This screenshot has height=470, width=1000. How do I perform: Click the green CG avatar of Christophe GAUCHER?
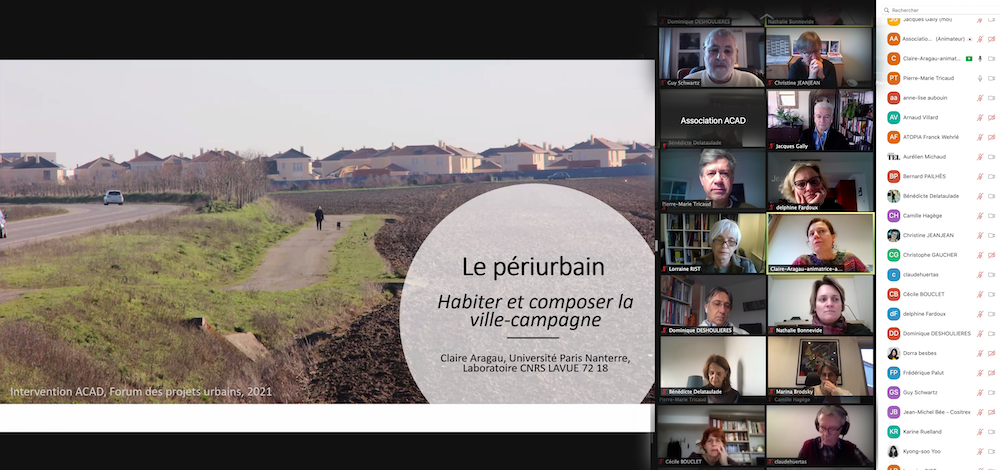click(x=893, y=254)
